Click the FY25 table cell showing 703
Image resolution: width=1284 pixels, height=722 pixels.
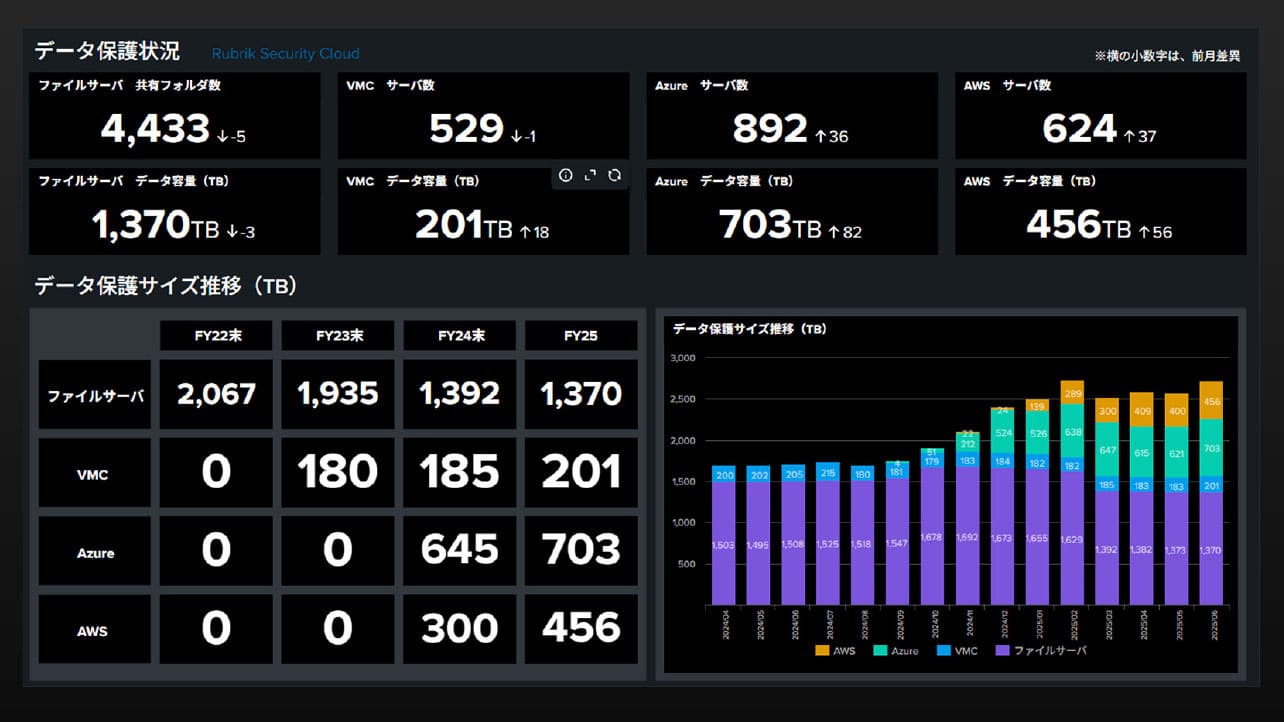[x=581, y=550]
